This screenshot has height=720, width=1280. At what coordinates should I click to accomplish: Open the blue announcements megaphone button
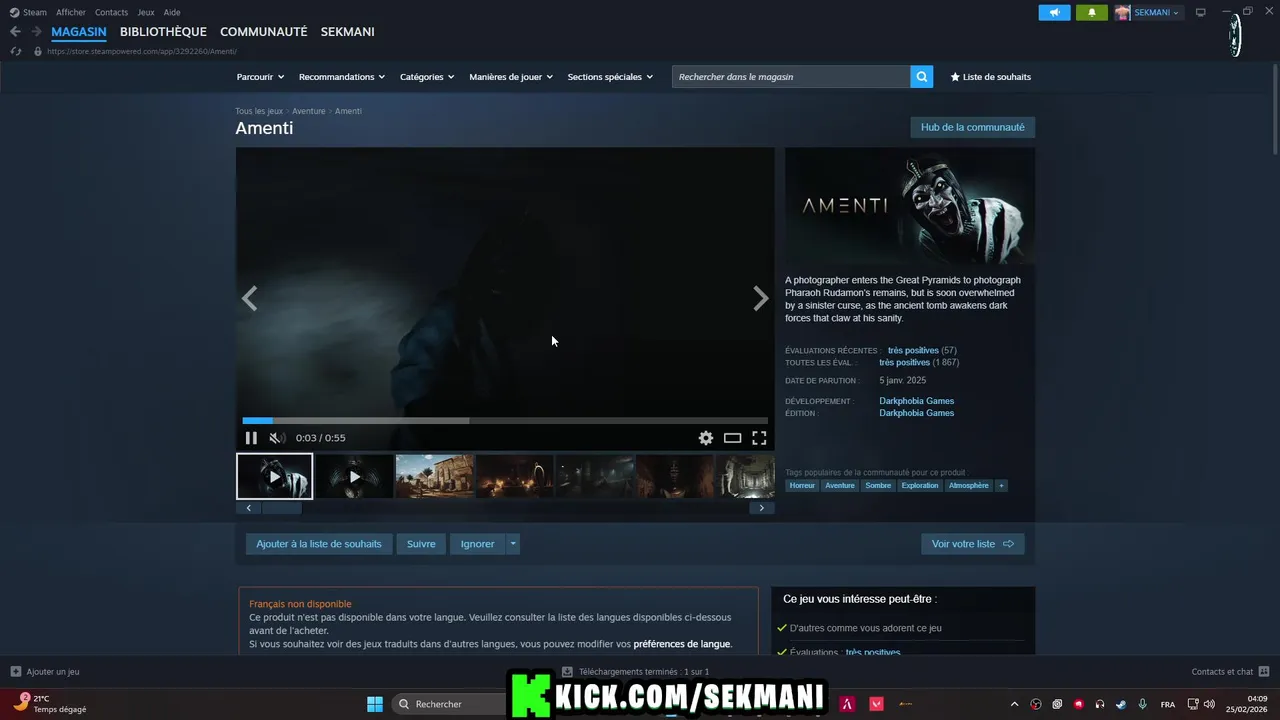click(1054, 12)
